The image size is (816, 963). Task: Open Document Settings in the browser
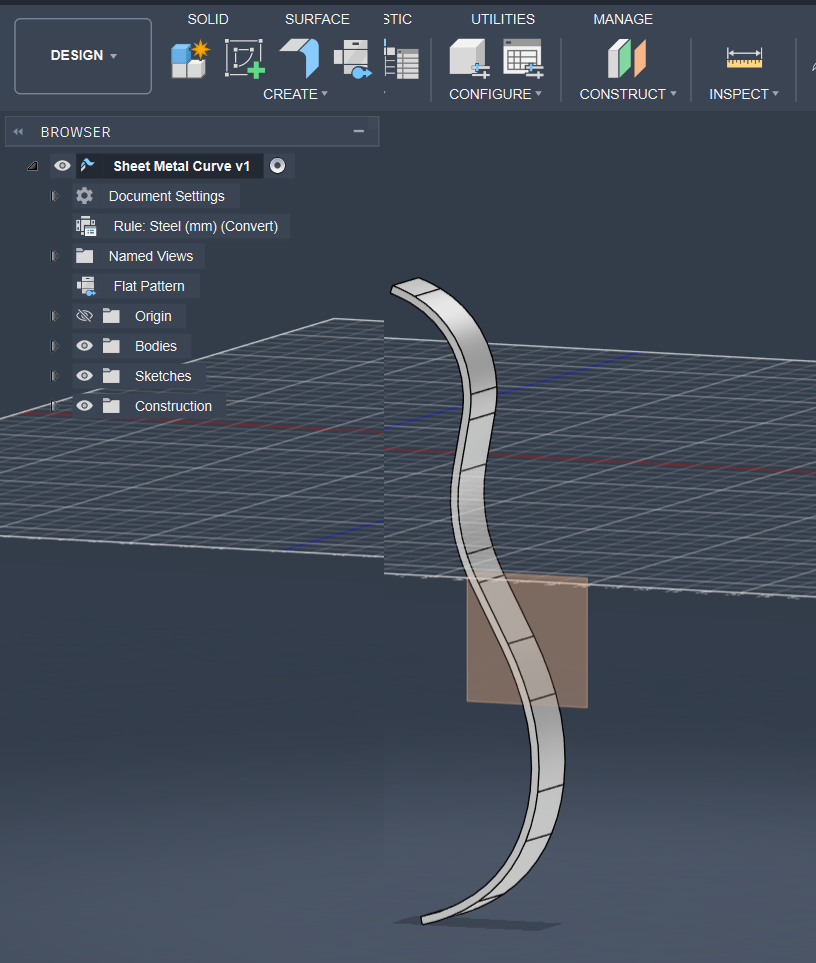(x=166, y=196)
